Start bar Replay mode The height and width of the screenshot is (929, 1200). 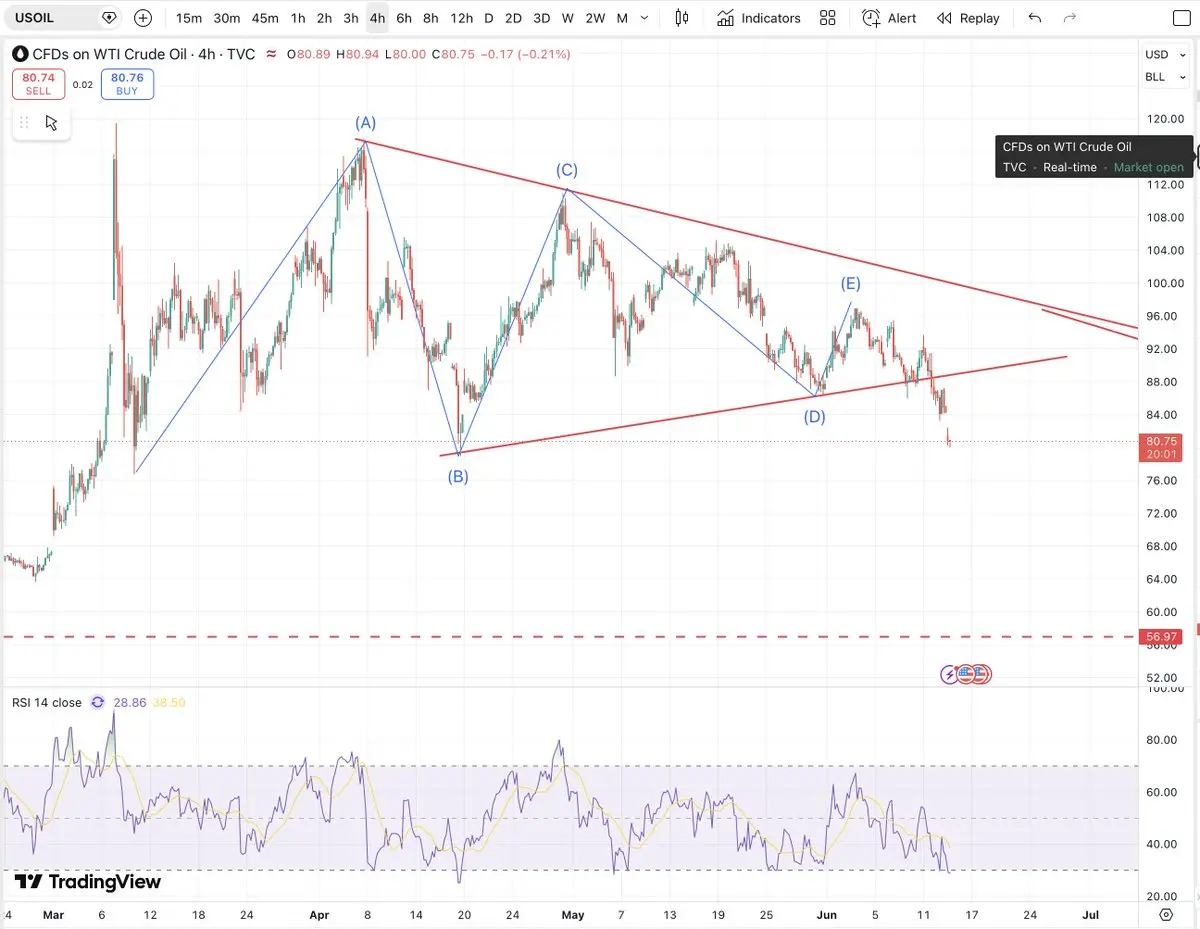pos(968,18)
